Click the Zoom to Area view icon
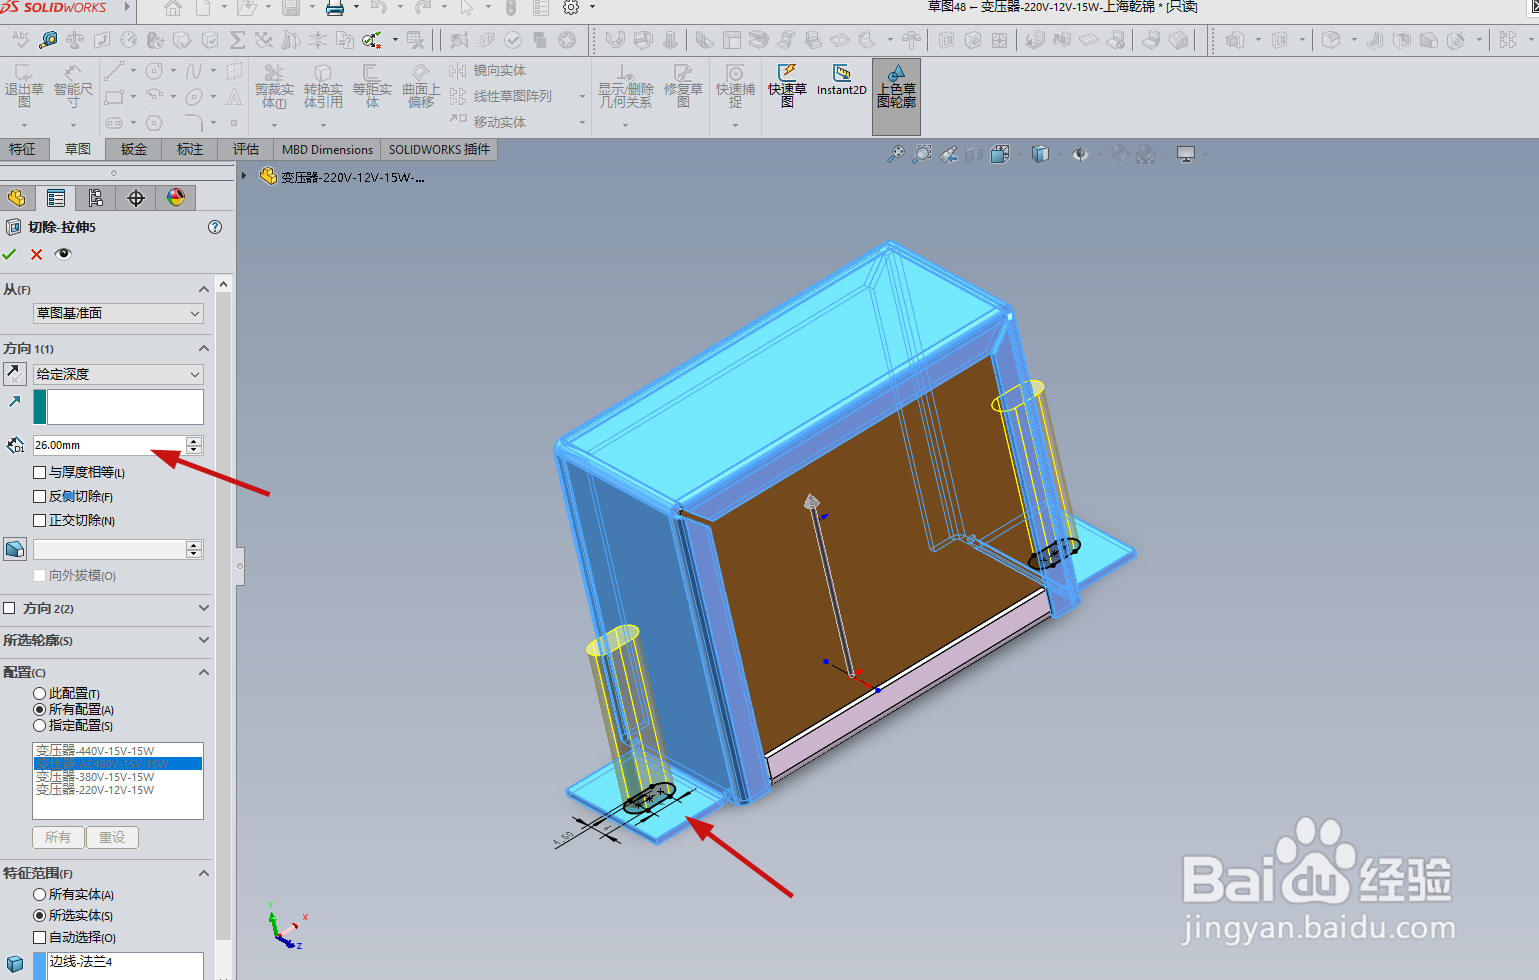1539x980 pixels. (922, 154)
